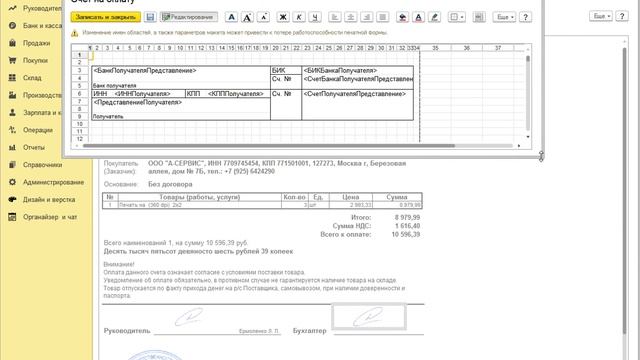Open the font selection 'A' icon
Image resolution: width=640 pixels, height=360 pixels.
pos(231,17)
